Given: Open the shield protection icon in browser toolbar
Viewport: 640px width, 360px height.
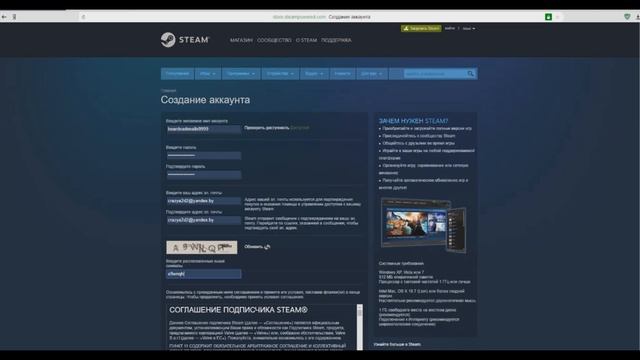Looking at the screenshot, I should pos(627,17).
